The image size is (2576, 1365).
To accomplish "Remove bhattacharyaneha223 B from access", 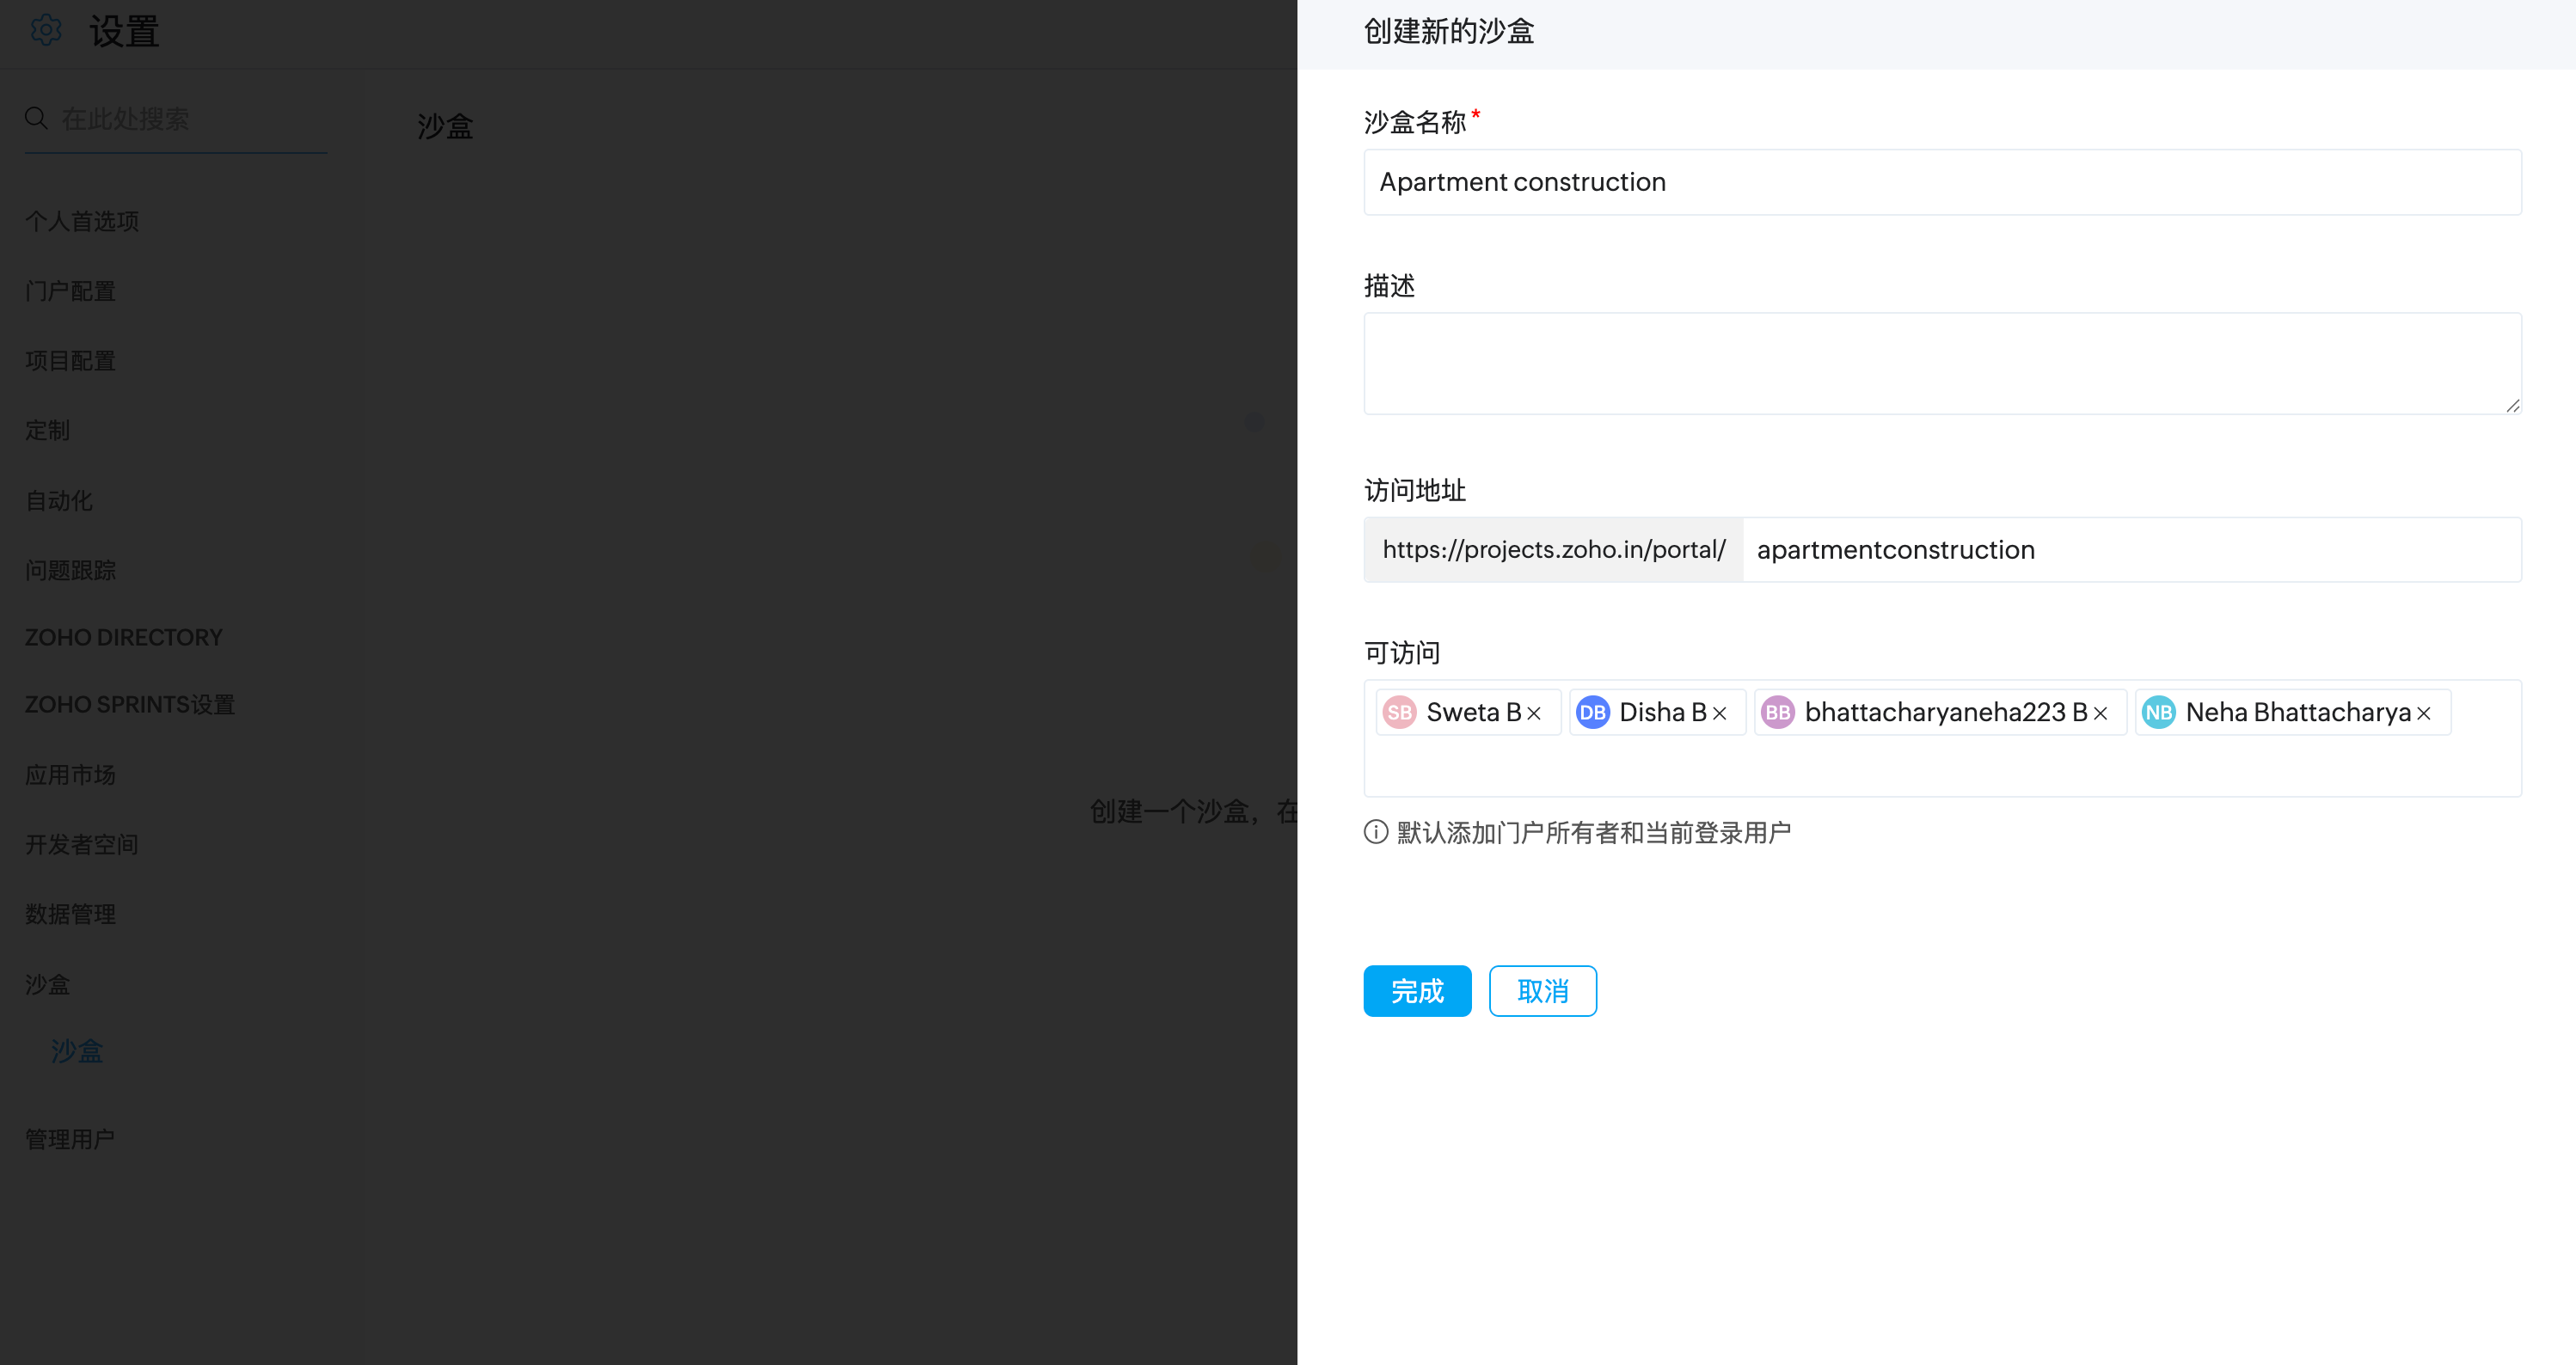I will (x=2100, y=713).
